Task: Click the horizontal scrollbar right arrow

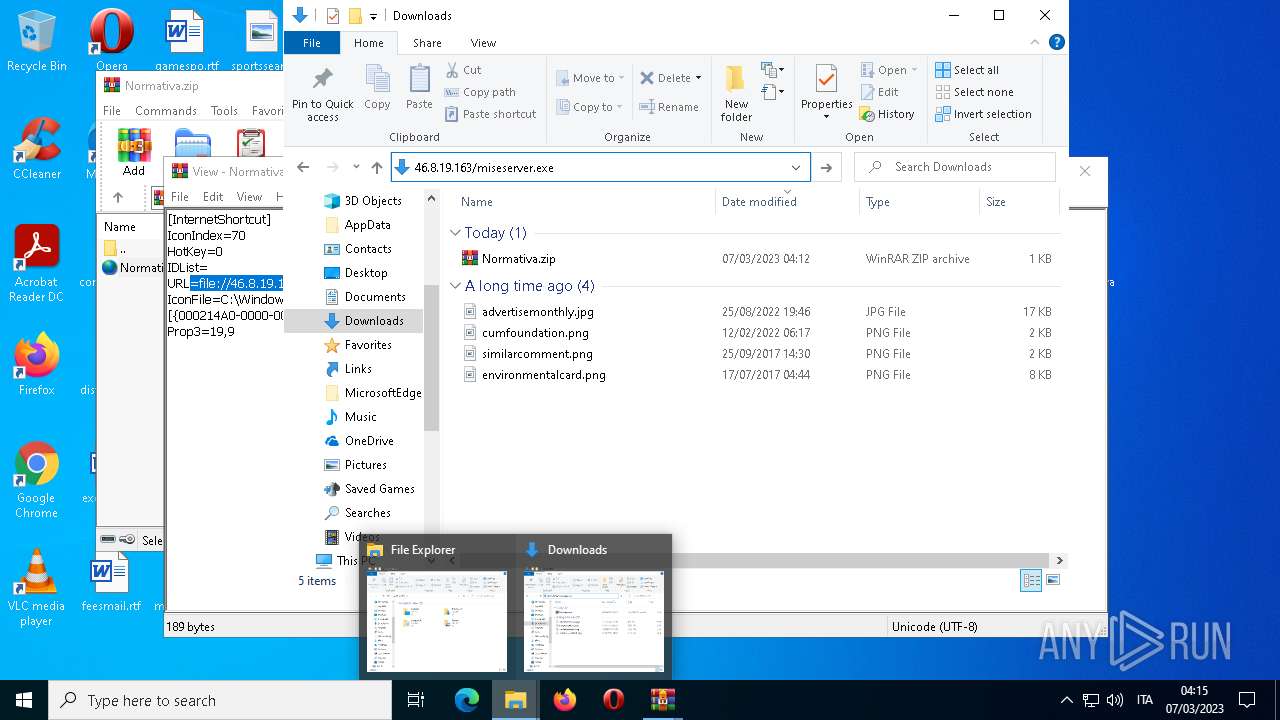Action: [1059, 561]
